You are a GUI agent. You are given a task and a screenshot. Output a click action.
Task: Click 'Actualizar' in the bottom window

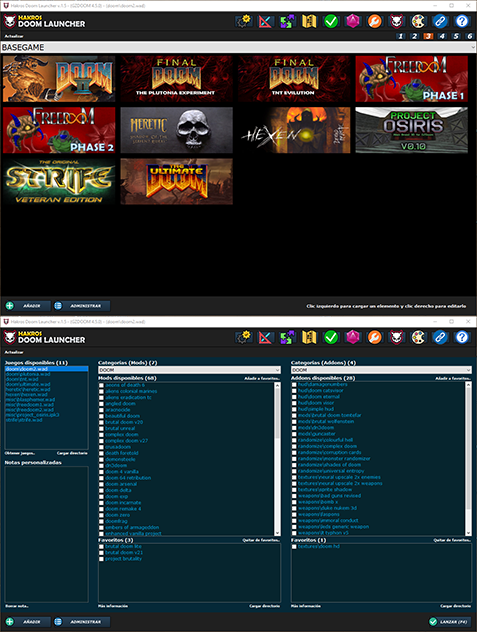coord(14,352)
